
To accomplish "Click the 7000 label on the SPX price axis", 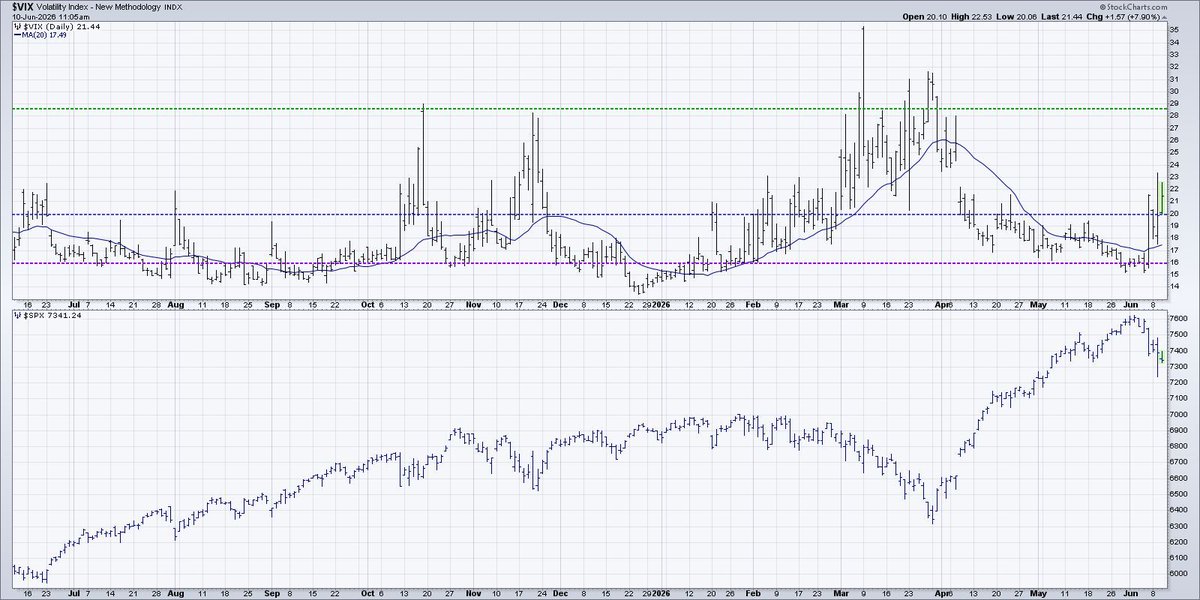I will tap(1178, 414).
